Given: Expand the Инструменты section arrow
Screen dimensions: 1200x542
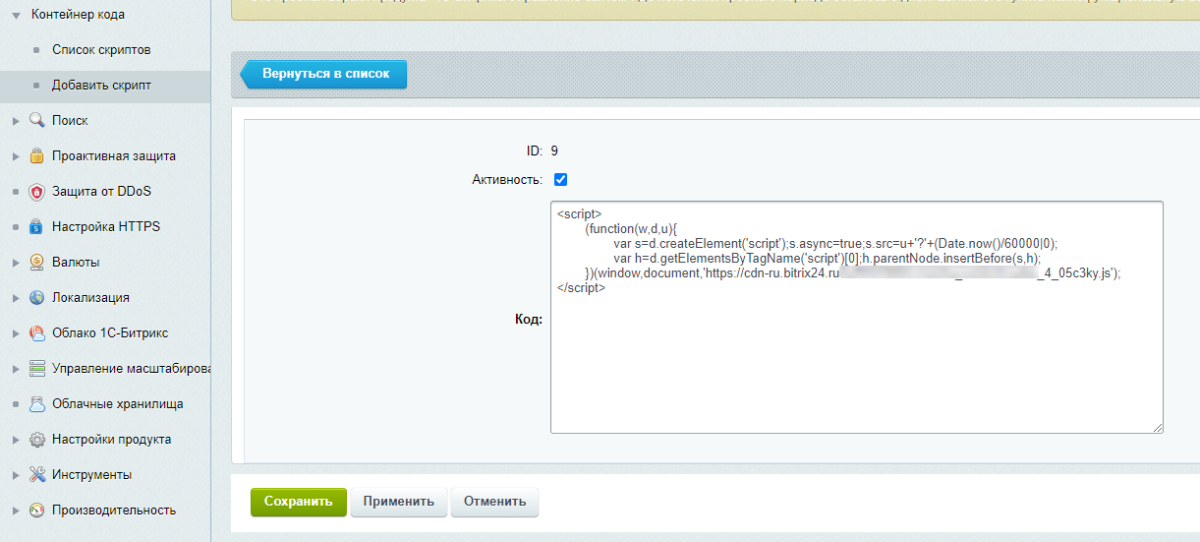Looking at the screenshot, I should pyautogui.click(x=16, y=475).
